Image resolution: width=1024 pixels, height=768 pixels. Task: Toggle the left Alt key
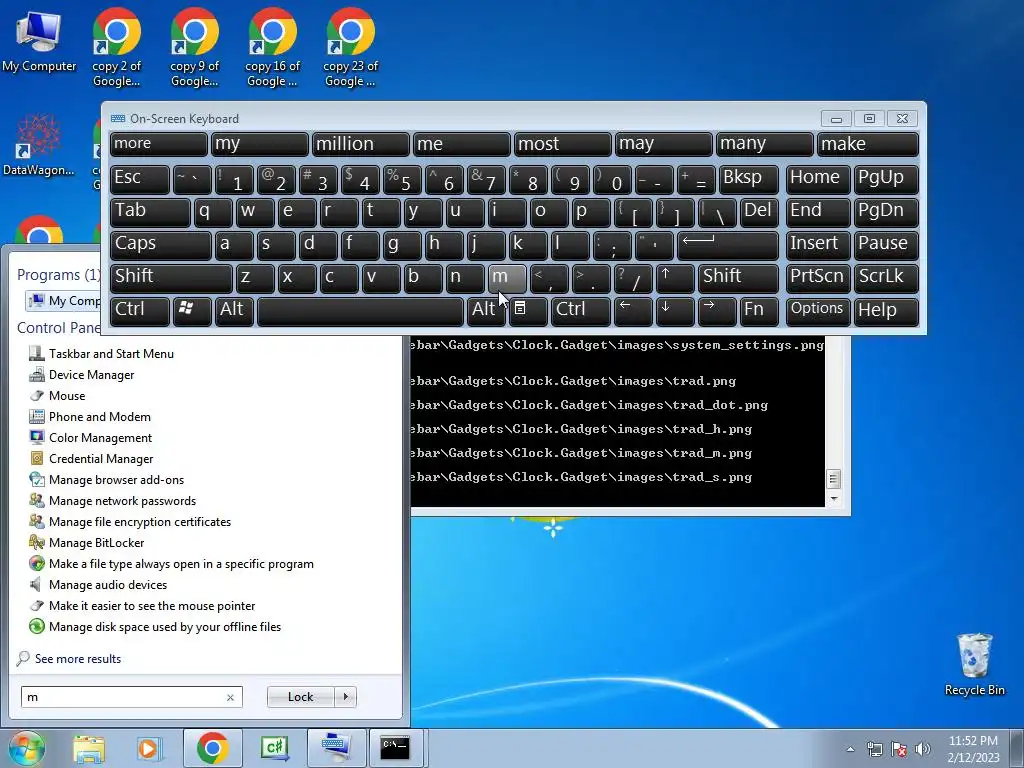tap(234, 311)
